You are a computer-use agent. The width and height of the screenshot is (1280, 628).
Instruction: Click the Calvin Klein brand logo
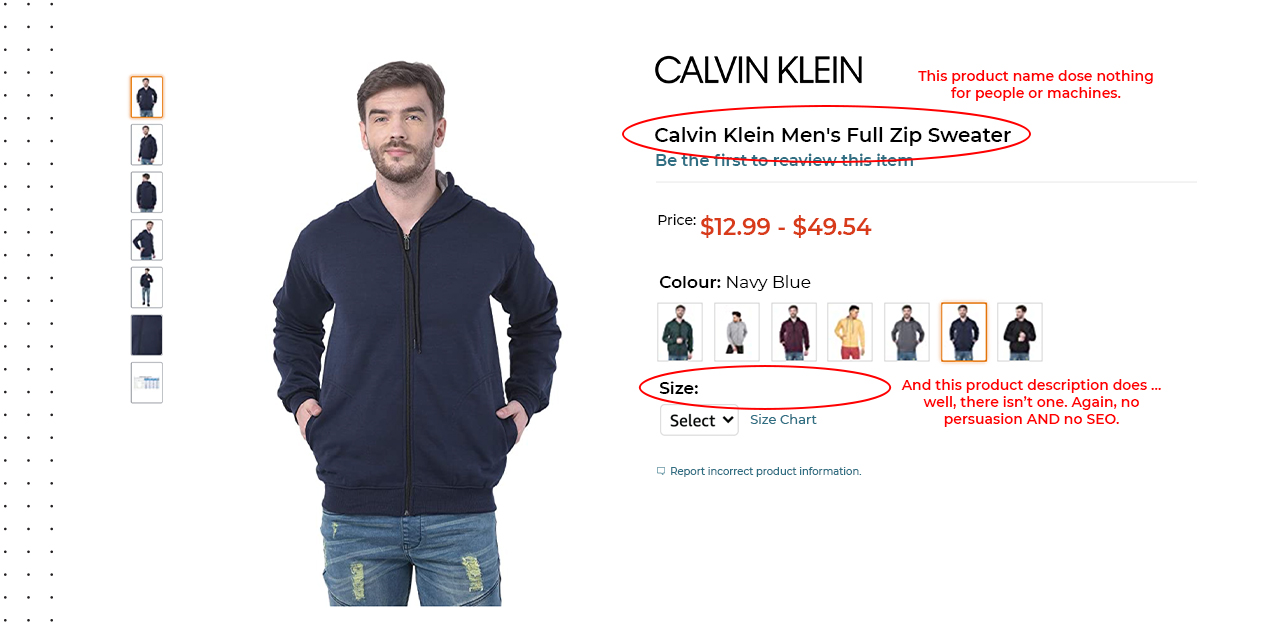pyautogui.click(x=759, y=70)
